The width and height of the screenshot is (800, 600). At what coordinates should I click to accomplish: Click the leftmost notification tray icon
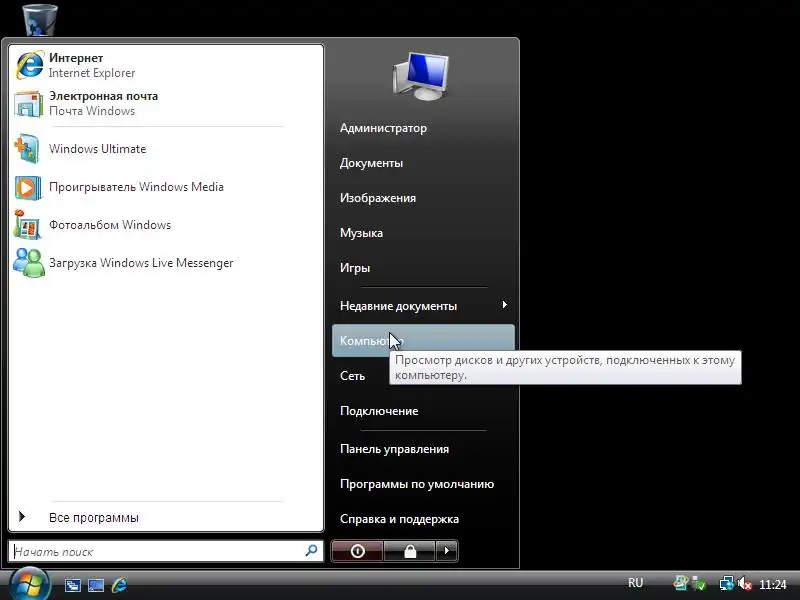(680, 583)
